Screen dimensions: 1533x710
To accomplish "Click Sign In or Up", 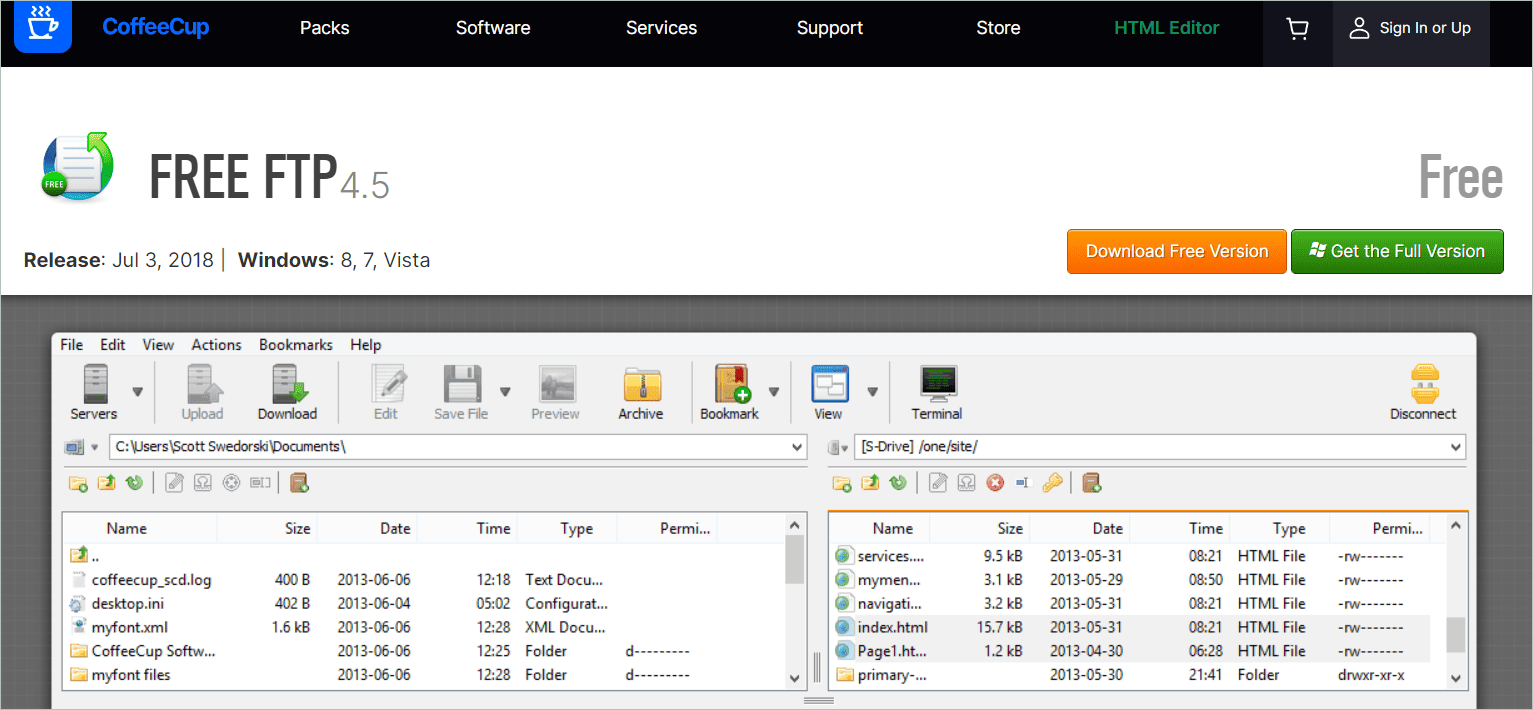I will [x=1411, y=28].
